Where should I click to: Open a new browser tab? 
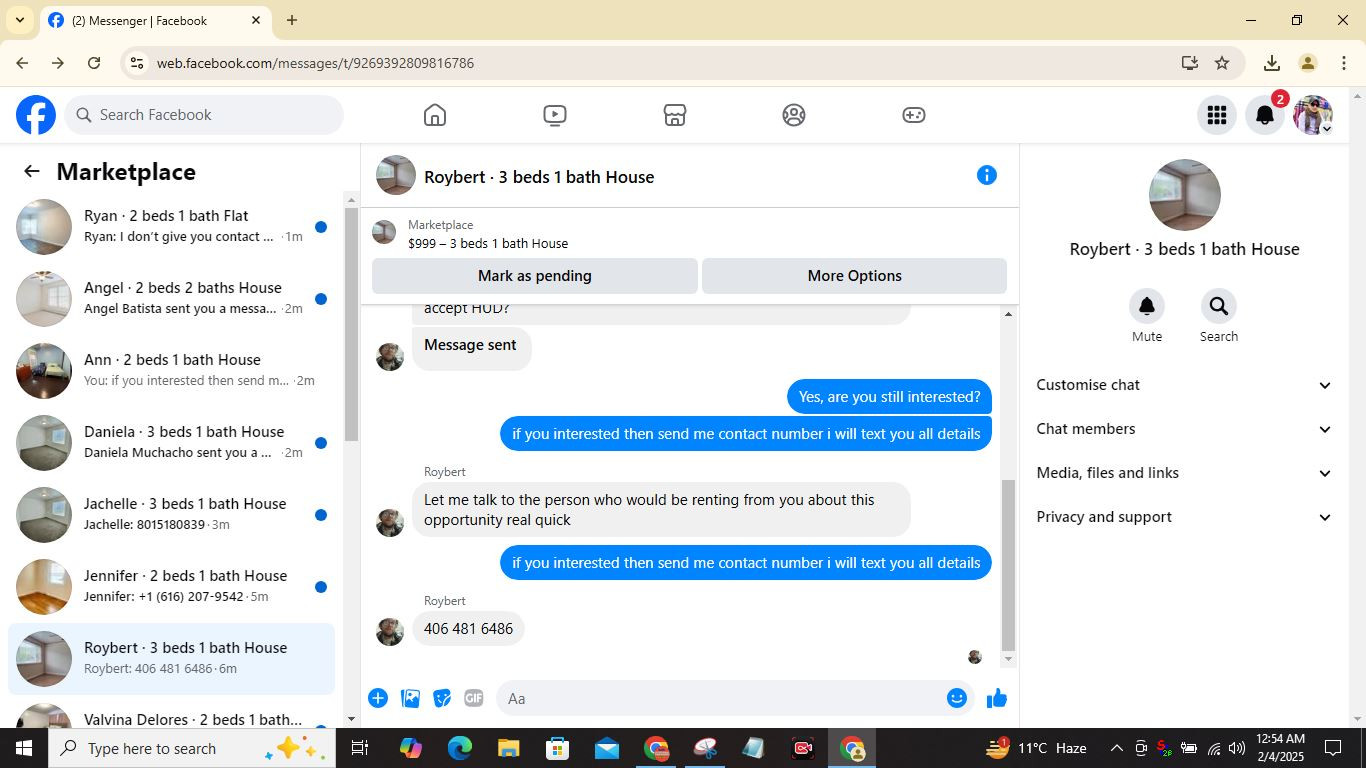point(292,20)
